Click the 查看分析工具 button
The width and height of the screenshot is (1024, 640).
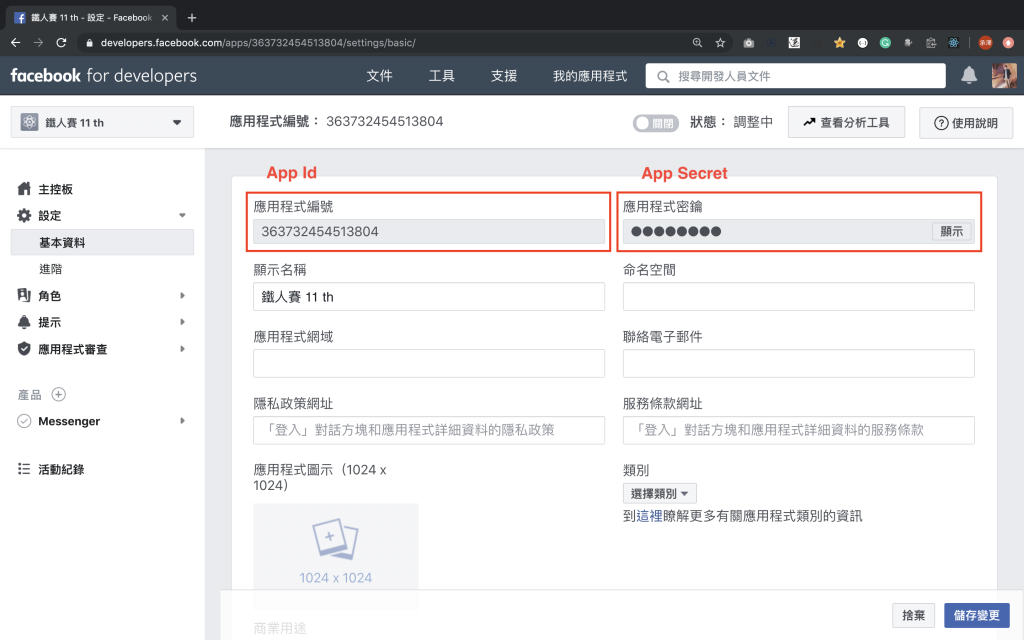(846, 122)
